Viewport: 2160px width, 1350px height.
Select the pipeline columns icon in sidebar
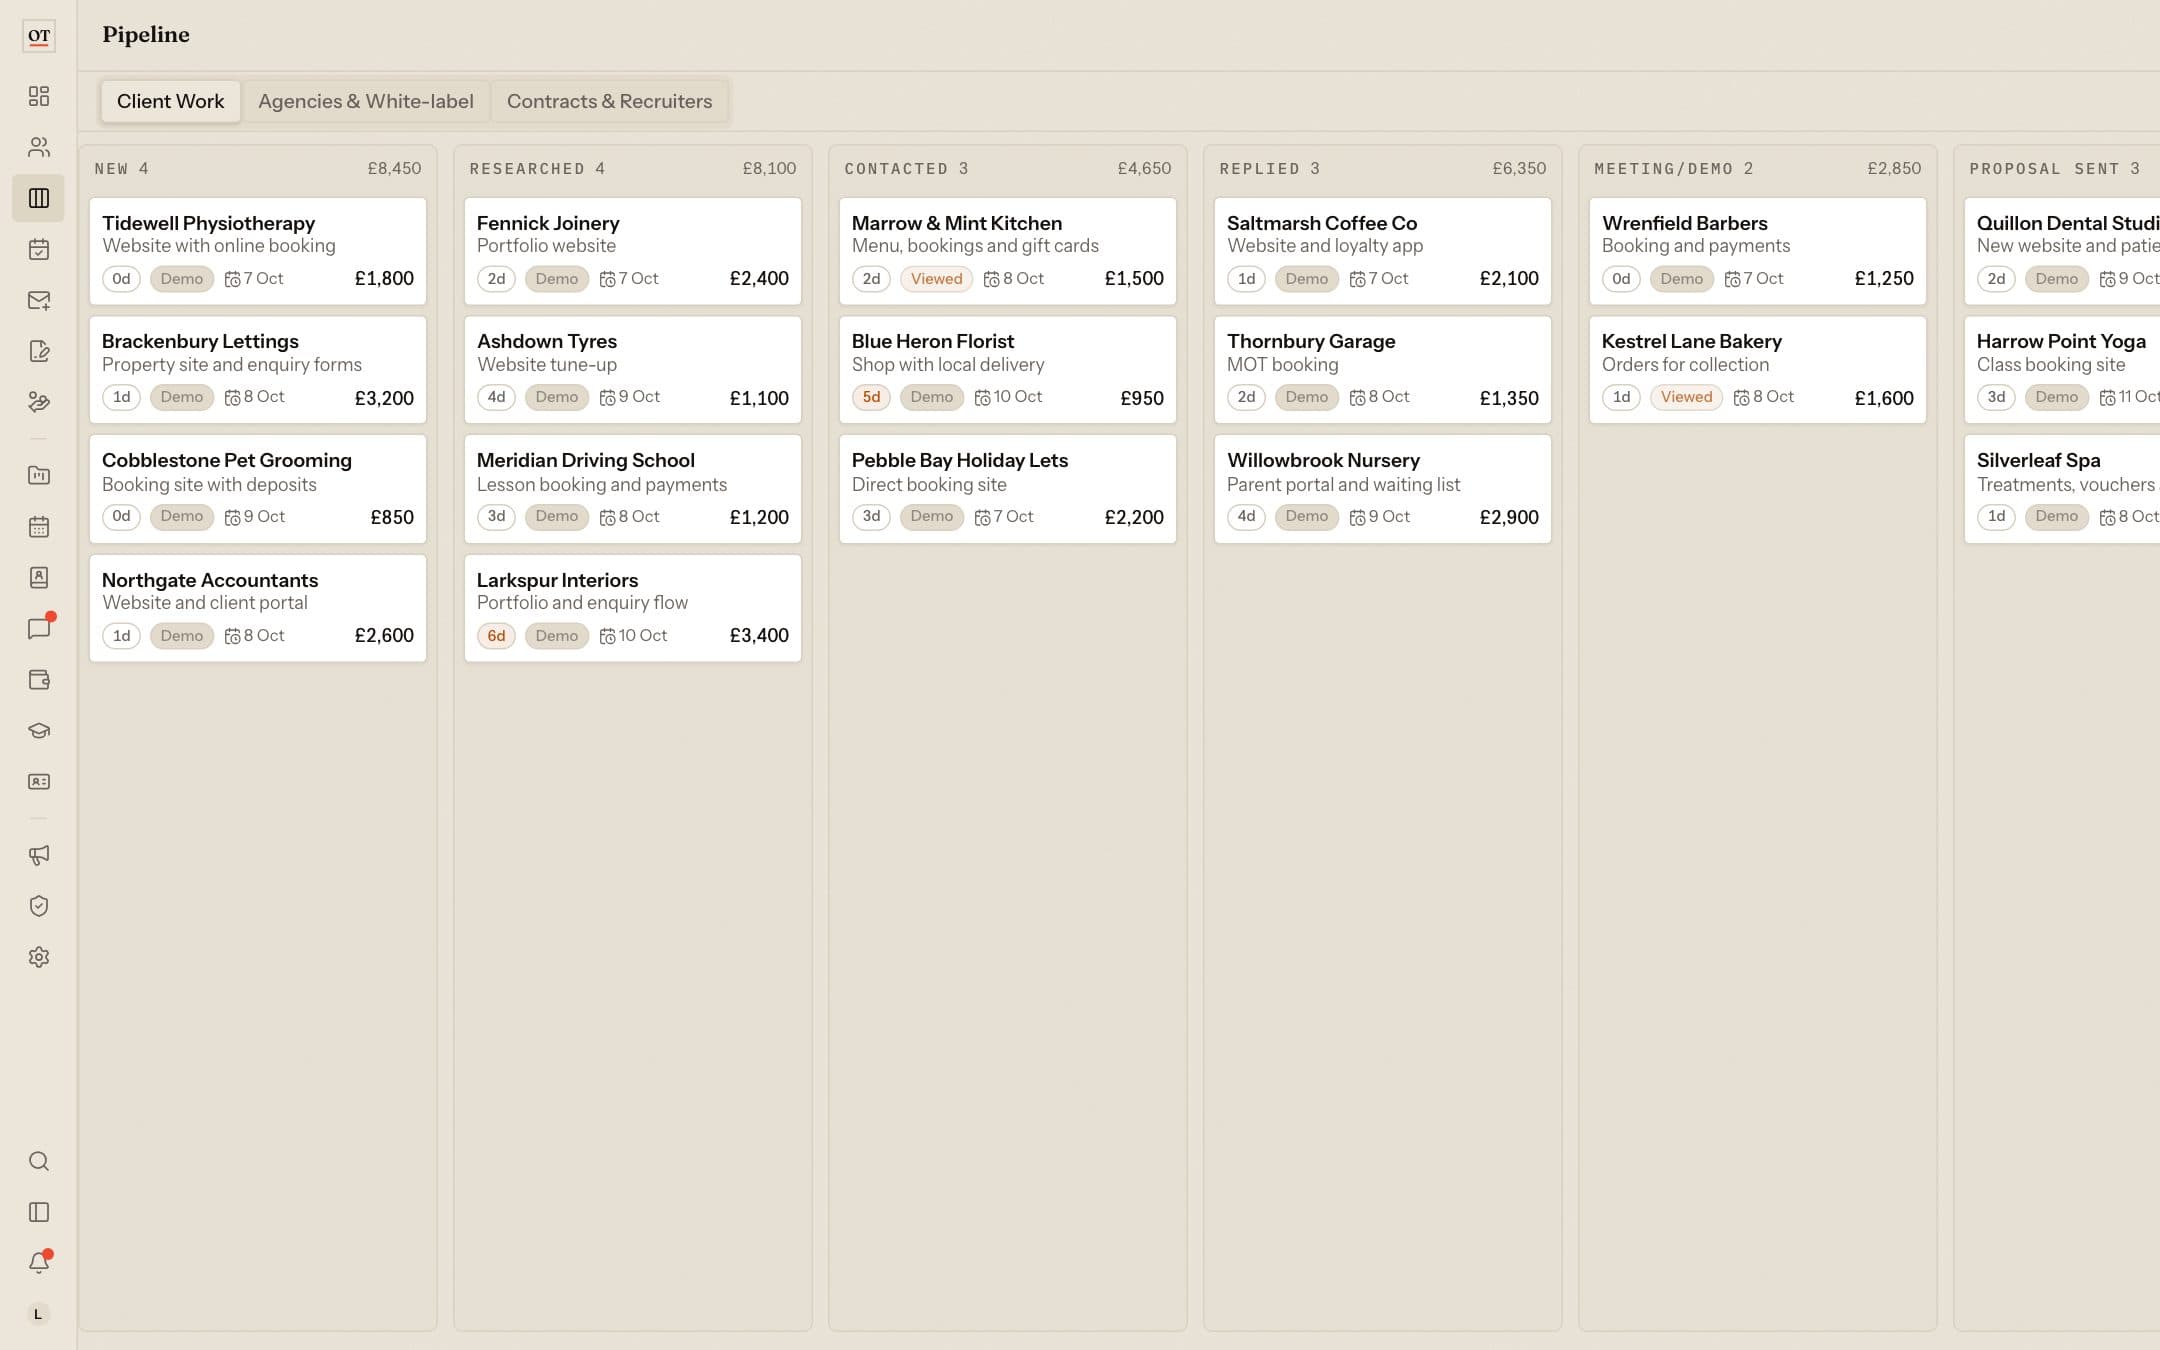click(39, 198)
